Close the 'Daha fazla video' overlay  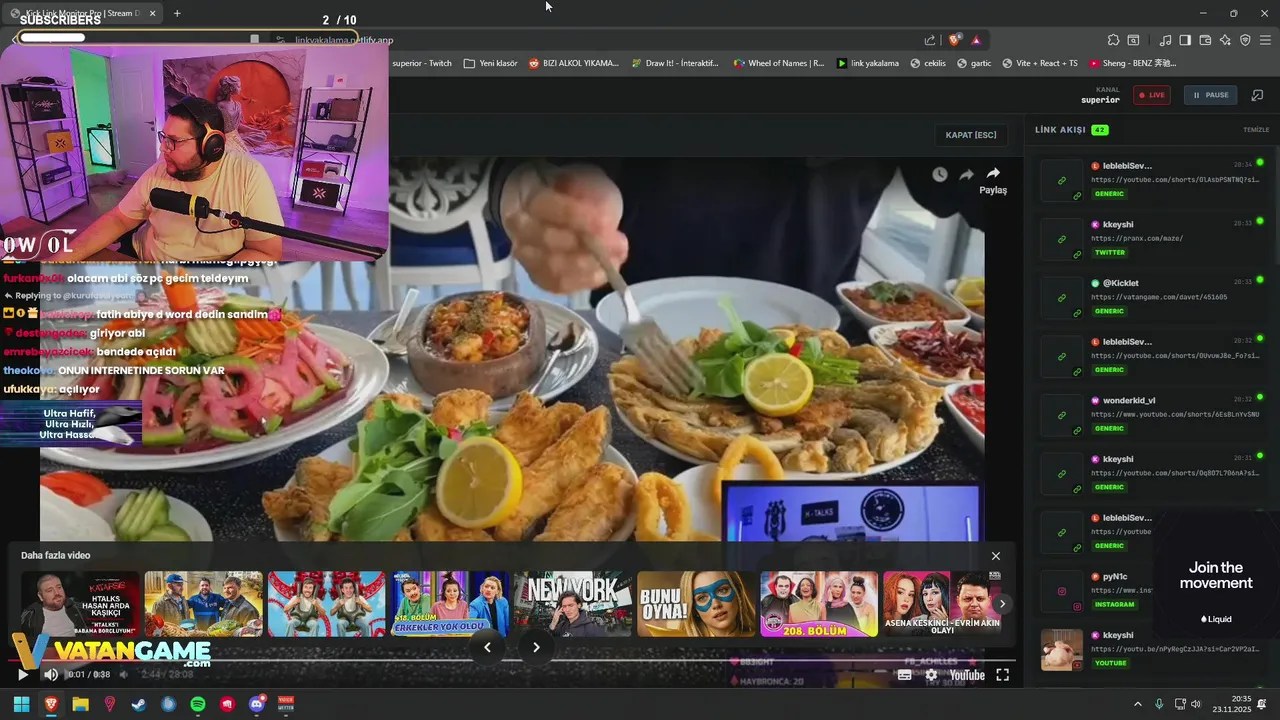(995, 556)
